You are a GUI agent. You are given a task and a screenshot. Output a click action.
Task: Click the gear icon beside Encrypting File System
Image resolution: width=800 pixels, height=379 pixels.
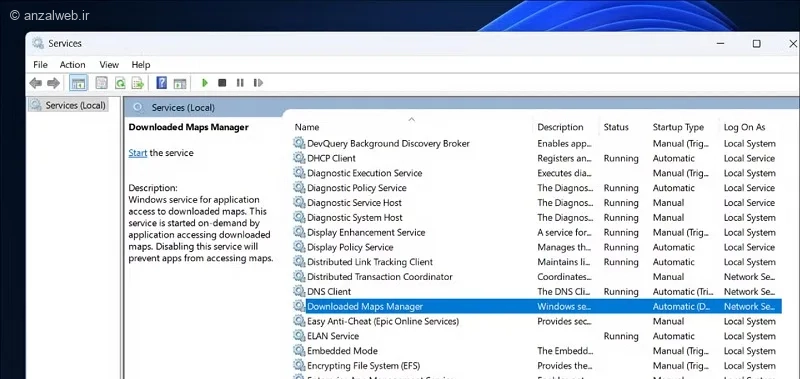[299, 365]
